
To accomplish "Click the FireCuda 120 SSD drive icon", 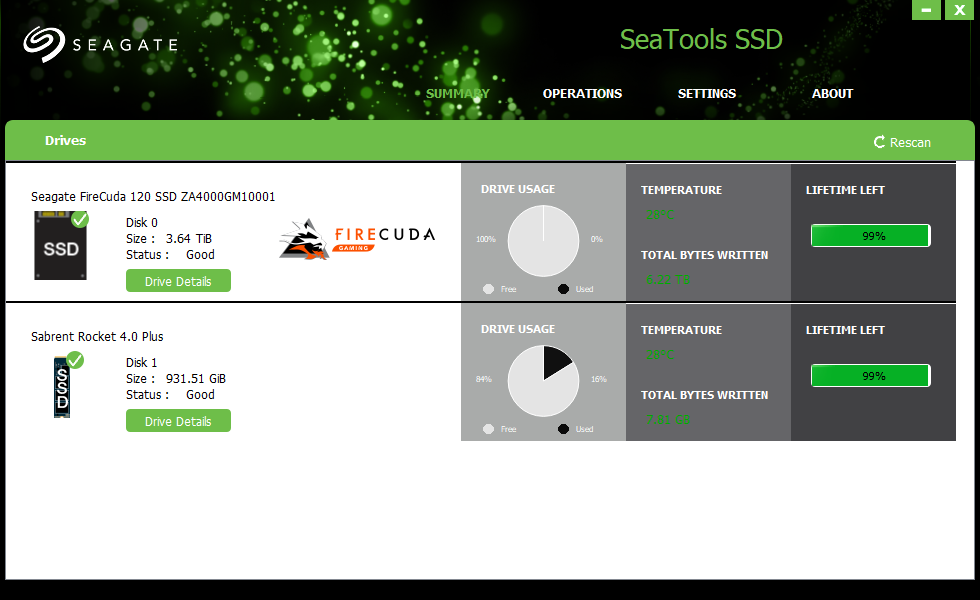I will pyautogui.click(x=60, y=246).
